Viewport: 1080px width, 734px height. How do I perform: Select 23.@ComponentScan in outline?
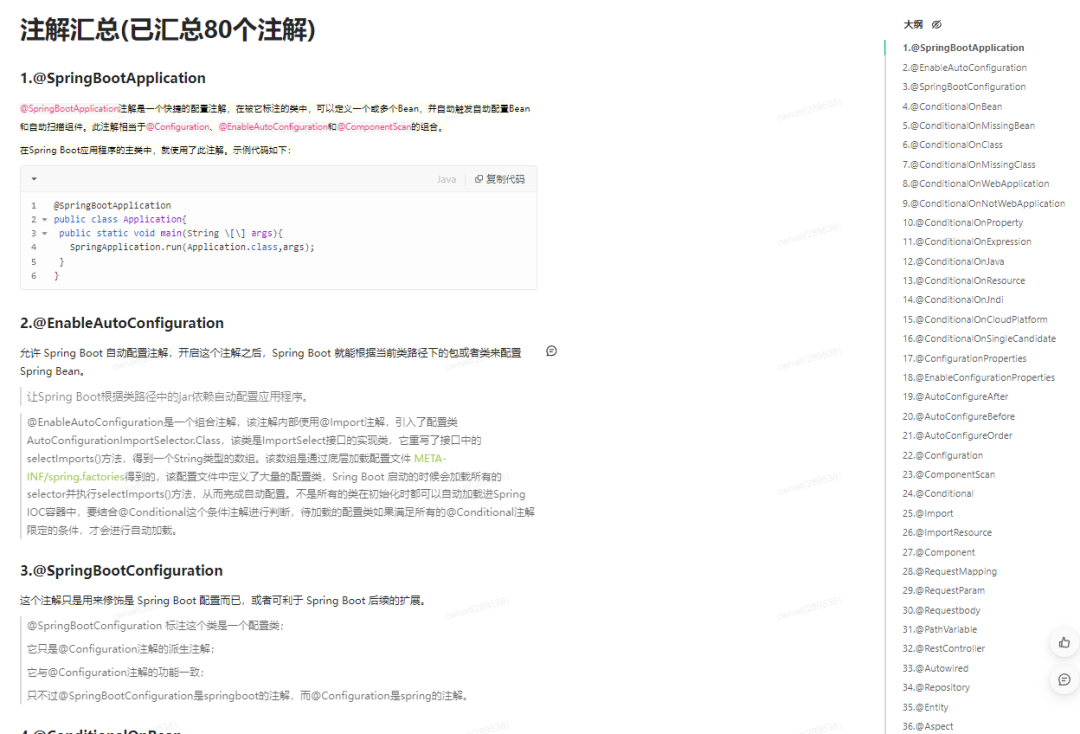pyautogui.click(x=948, y=474)
